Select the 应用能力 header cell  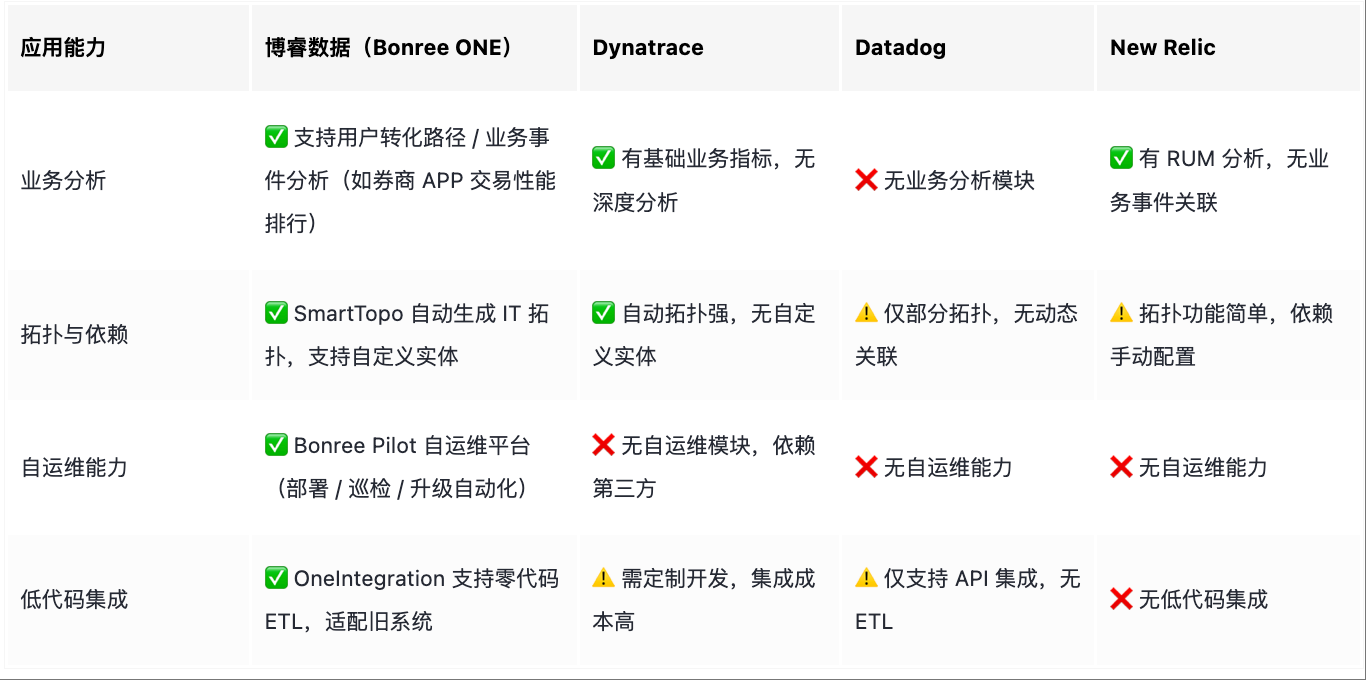click(x=63, y=48)
